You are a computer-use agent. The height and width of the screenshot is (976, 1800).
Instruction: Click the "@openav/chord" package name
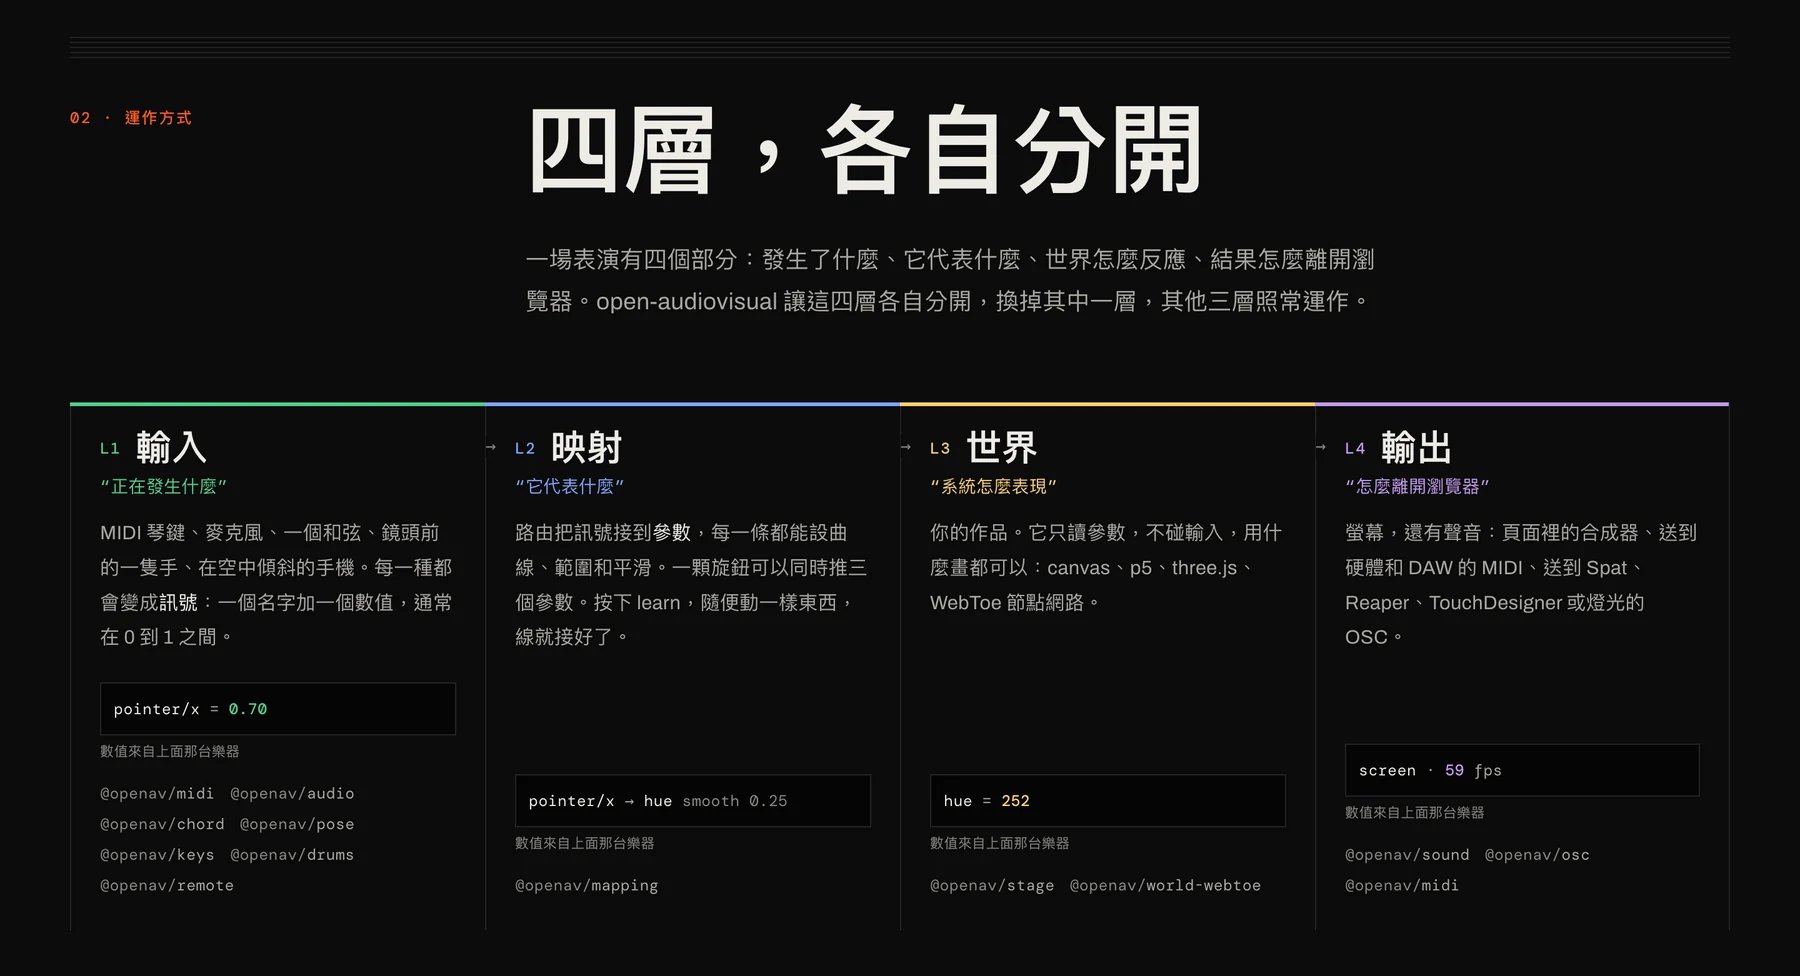pos(162,824)
